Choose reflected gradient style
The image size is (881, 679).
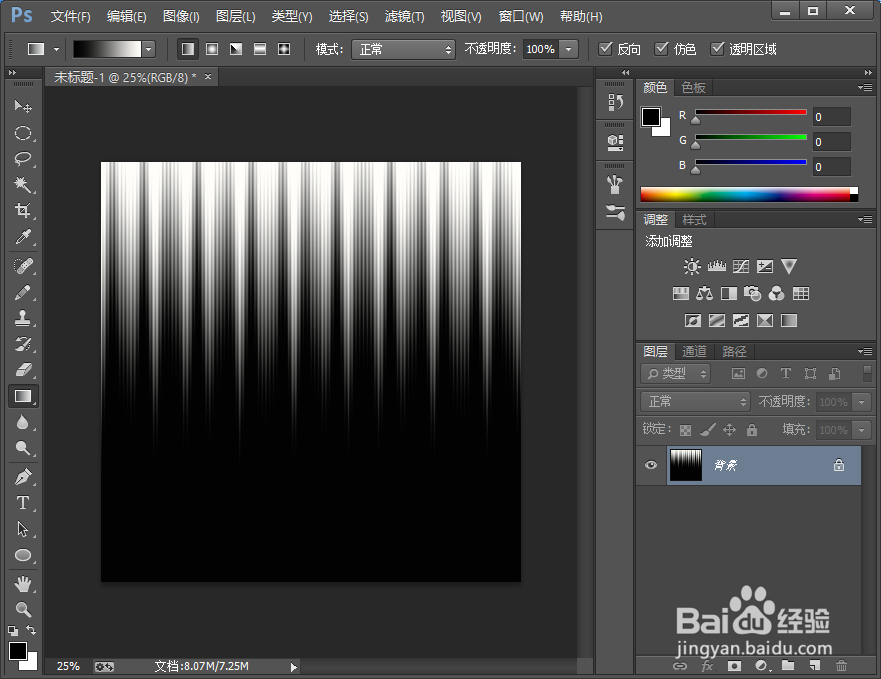260,49
